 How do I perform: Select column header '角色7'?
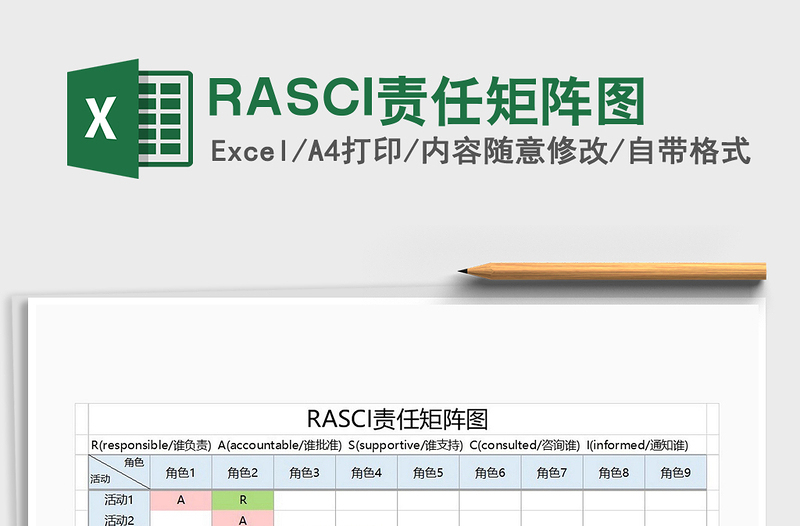[x=552, y=472]
